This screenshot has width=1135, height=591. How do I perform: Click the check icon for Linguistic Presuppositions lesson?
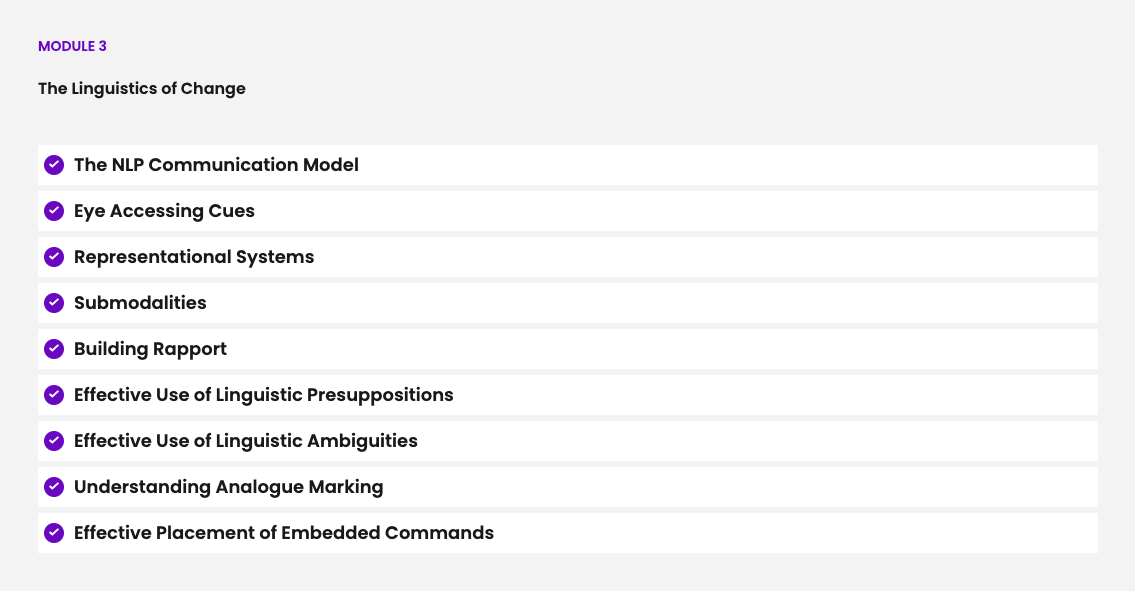point(54,395)
